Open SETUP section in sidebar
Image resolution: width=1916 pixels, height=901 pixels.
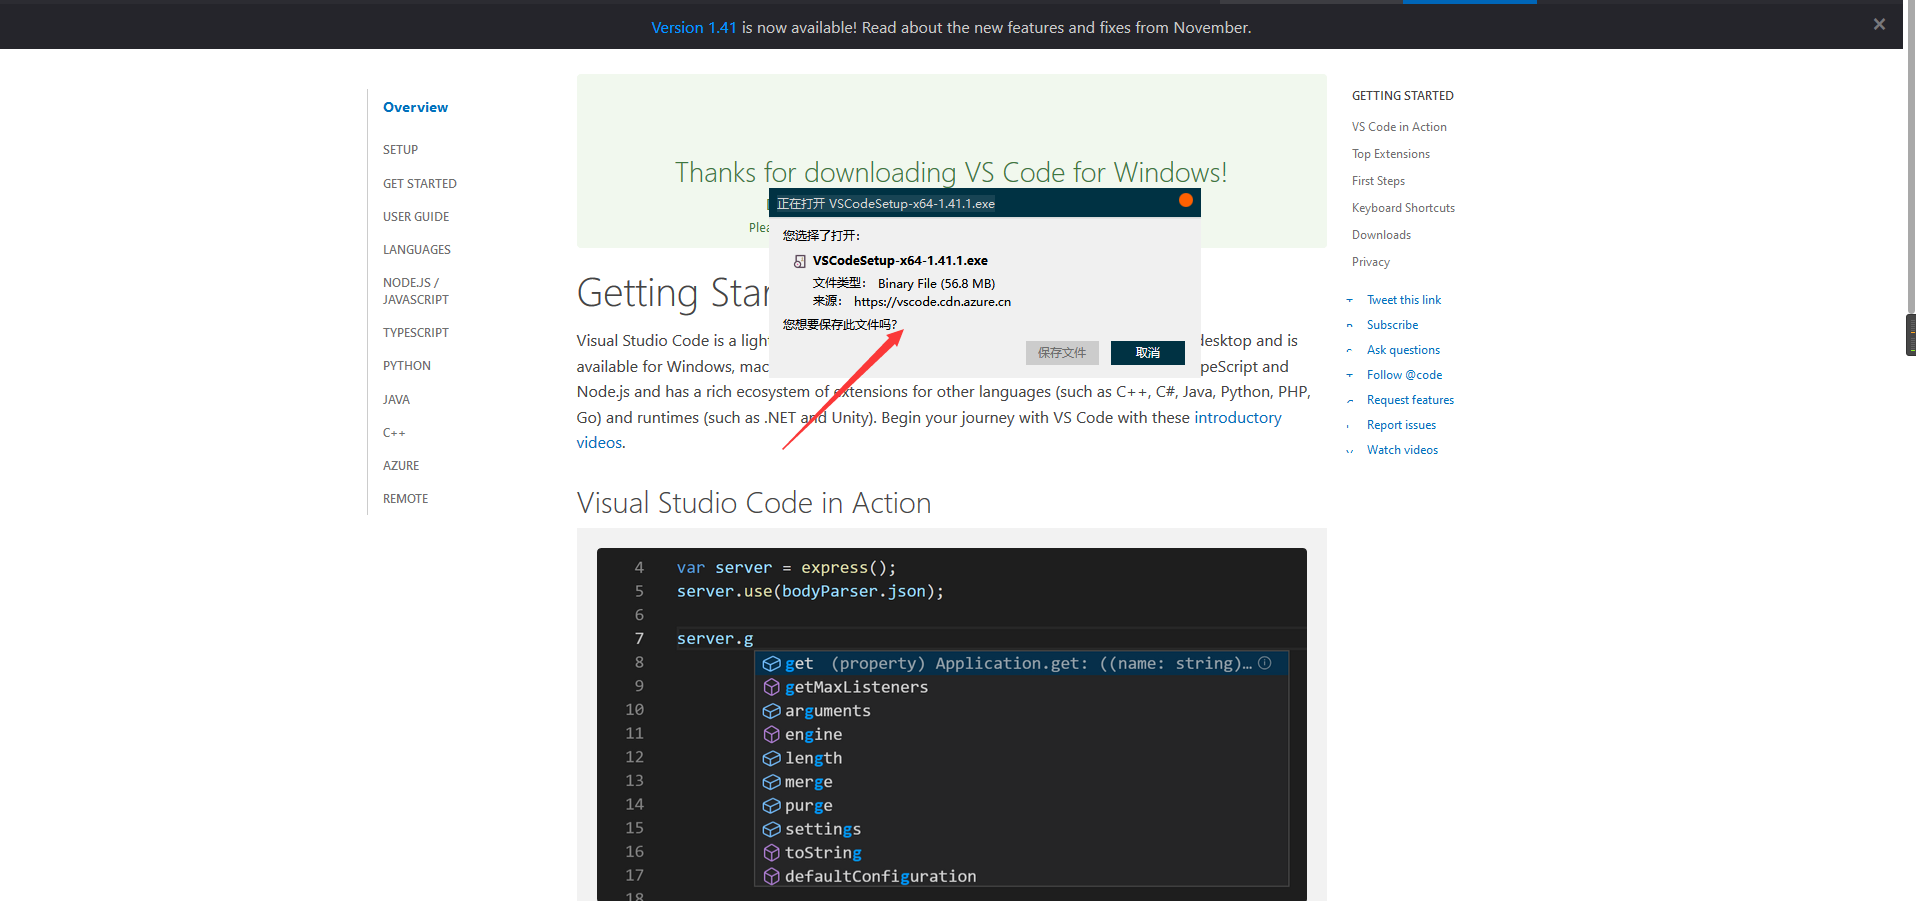tap(400, 150)
